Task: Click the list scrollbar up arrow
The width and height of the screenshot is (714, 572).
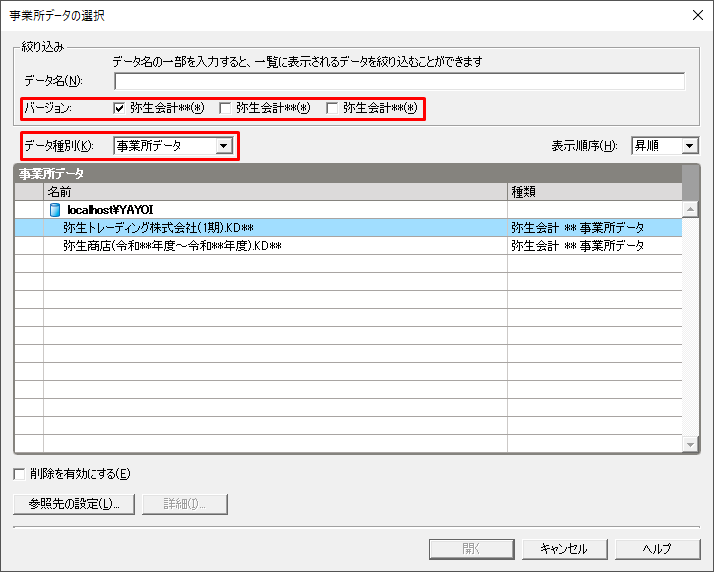Action: tap(690, 209)
